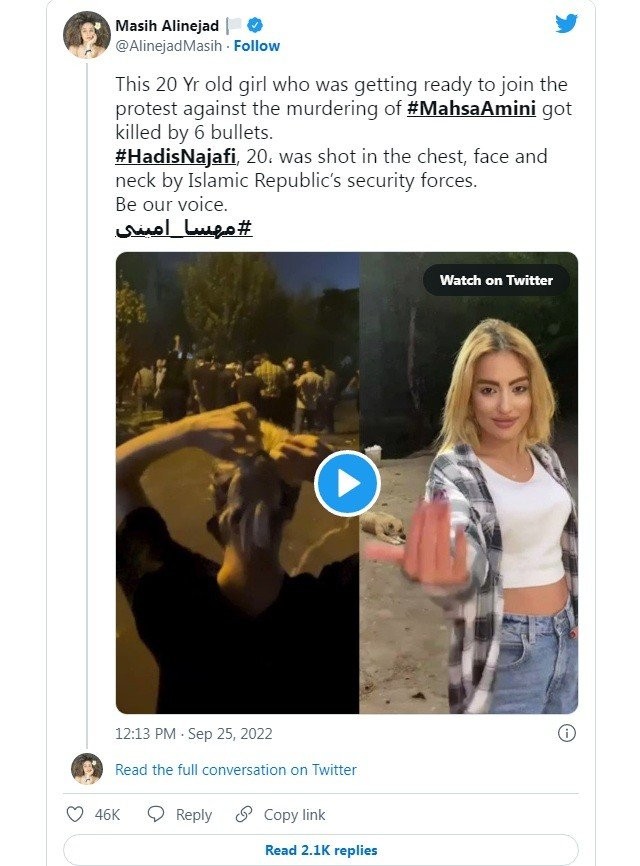This screenshot has height=866, width=640.
Task: Click the flag emoji beside the display name
Action: pyautogui.click(x=234, y=26)
